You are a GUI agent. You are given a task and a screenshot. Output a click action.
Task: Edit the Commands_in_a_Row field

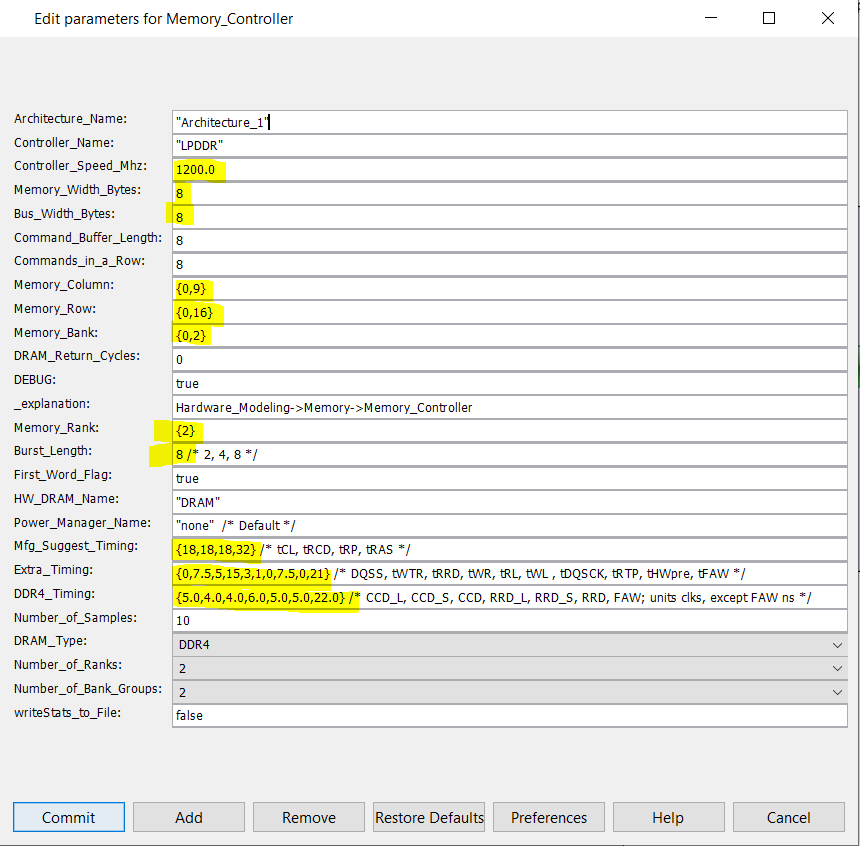(x=510, y=264)
